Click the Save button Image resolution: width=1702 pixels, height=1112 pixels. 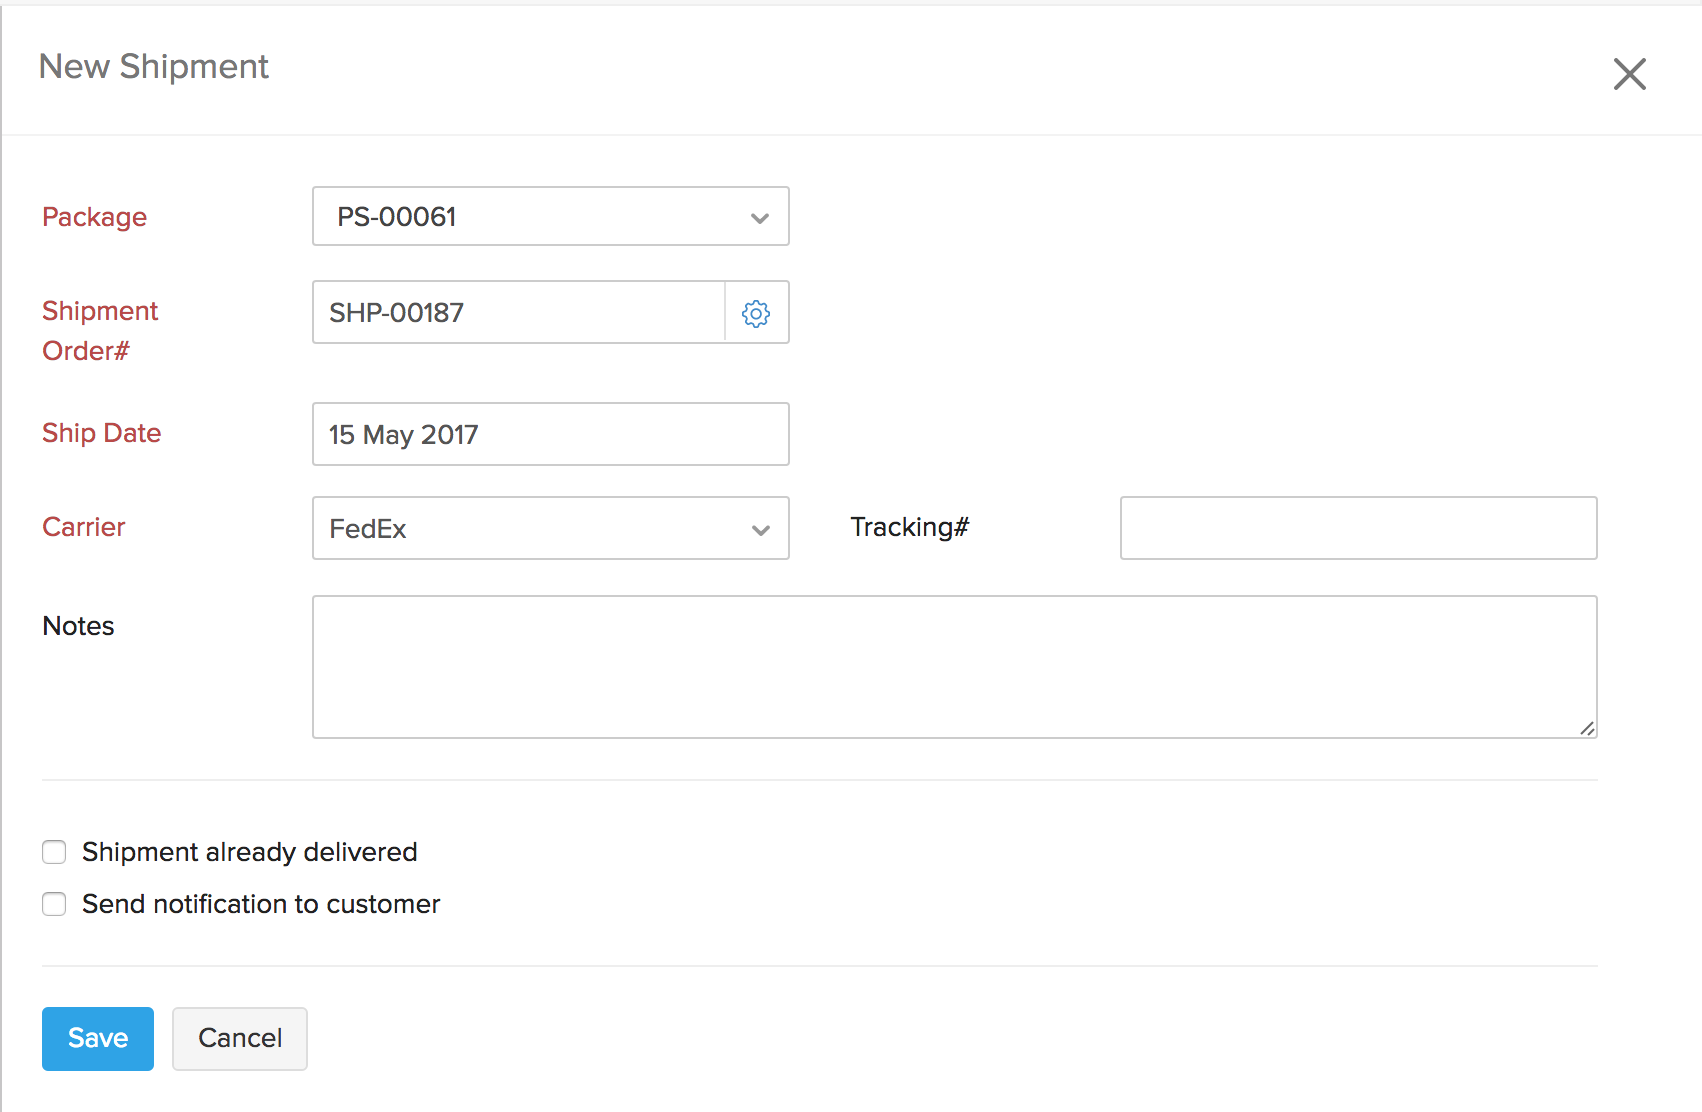97,1038
